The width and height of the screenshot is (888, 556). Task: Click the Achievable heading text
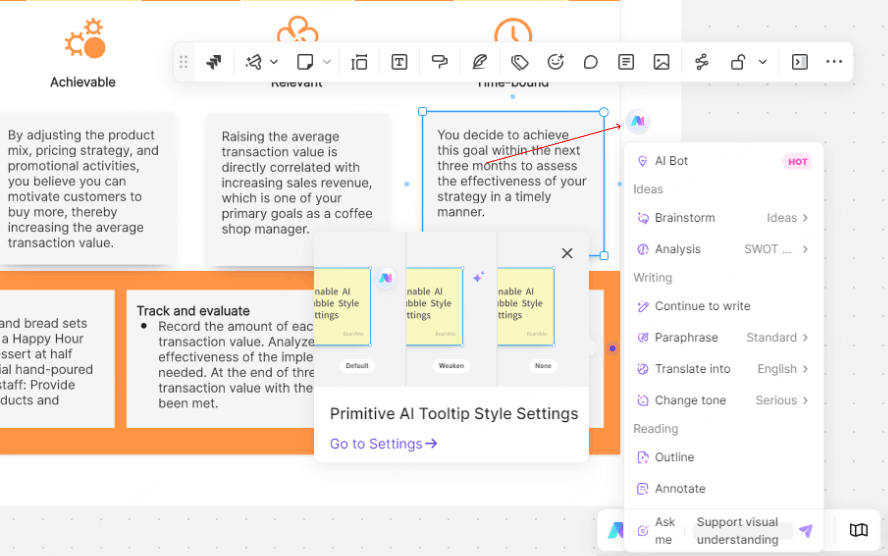pyautogui.click(x=83, y=82)
